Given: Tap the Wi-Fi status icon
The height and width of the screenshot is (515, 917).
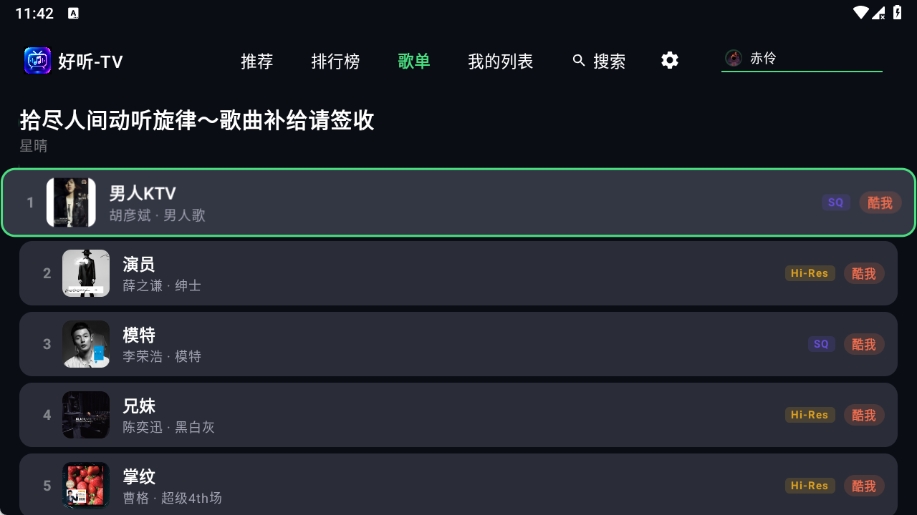Looking at the screenshot, I should coord(860,12).
